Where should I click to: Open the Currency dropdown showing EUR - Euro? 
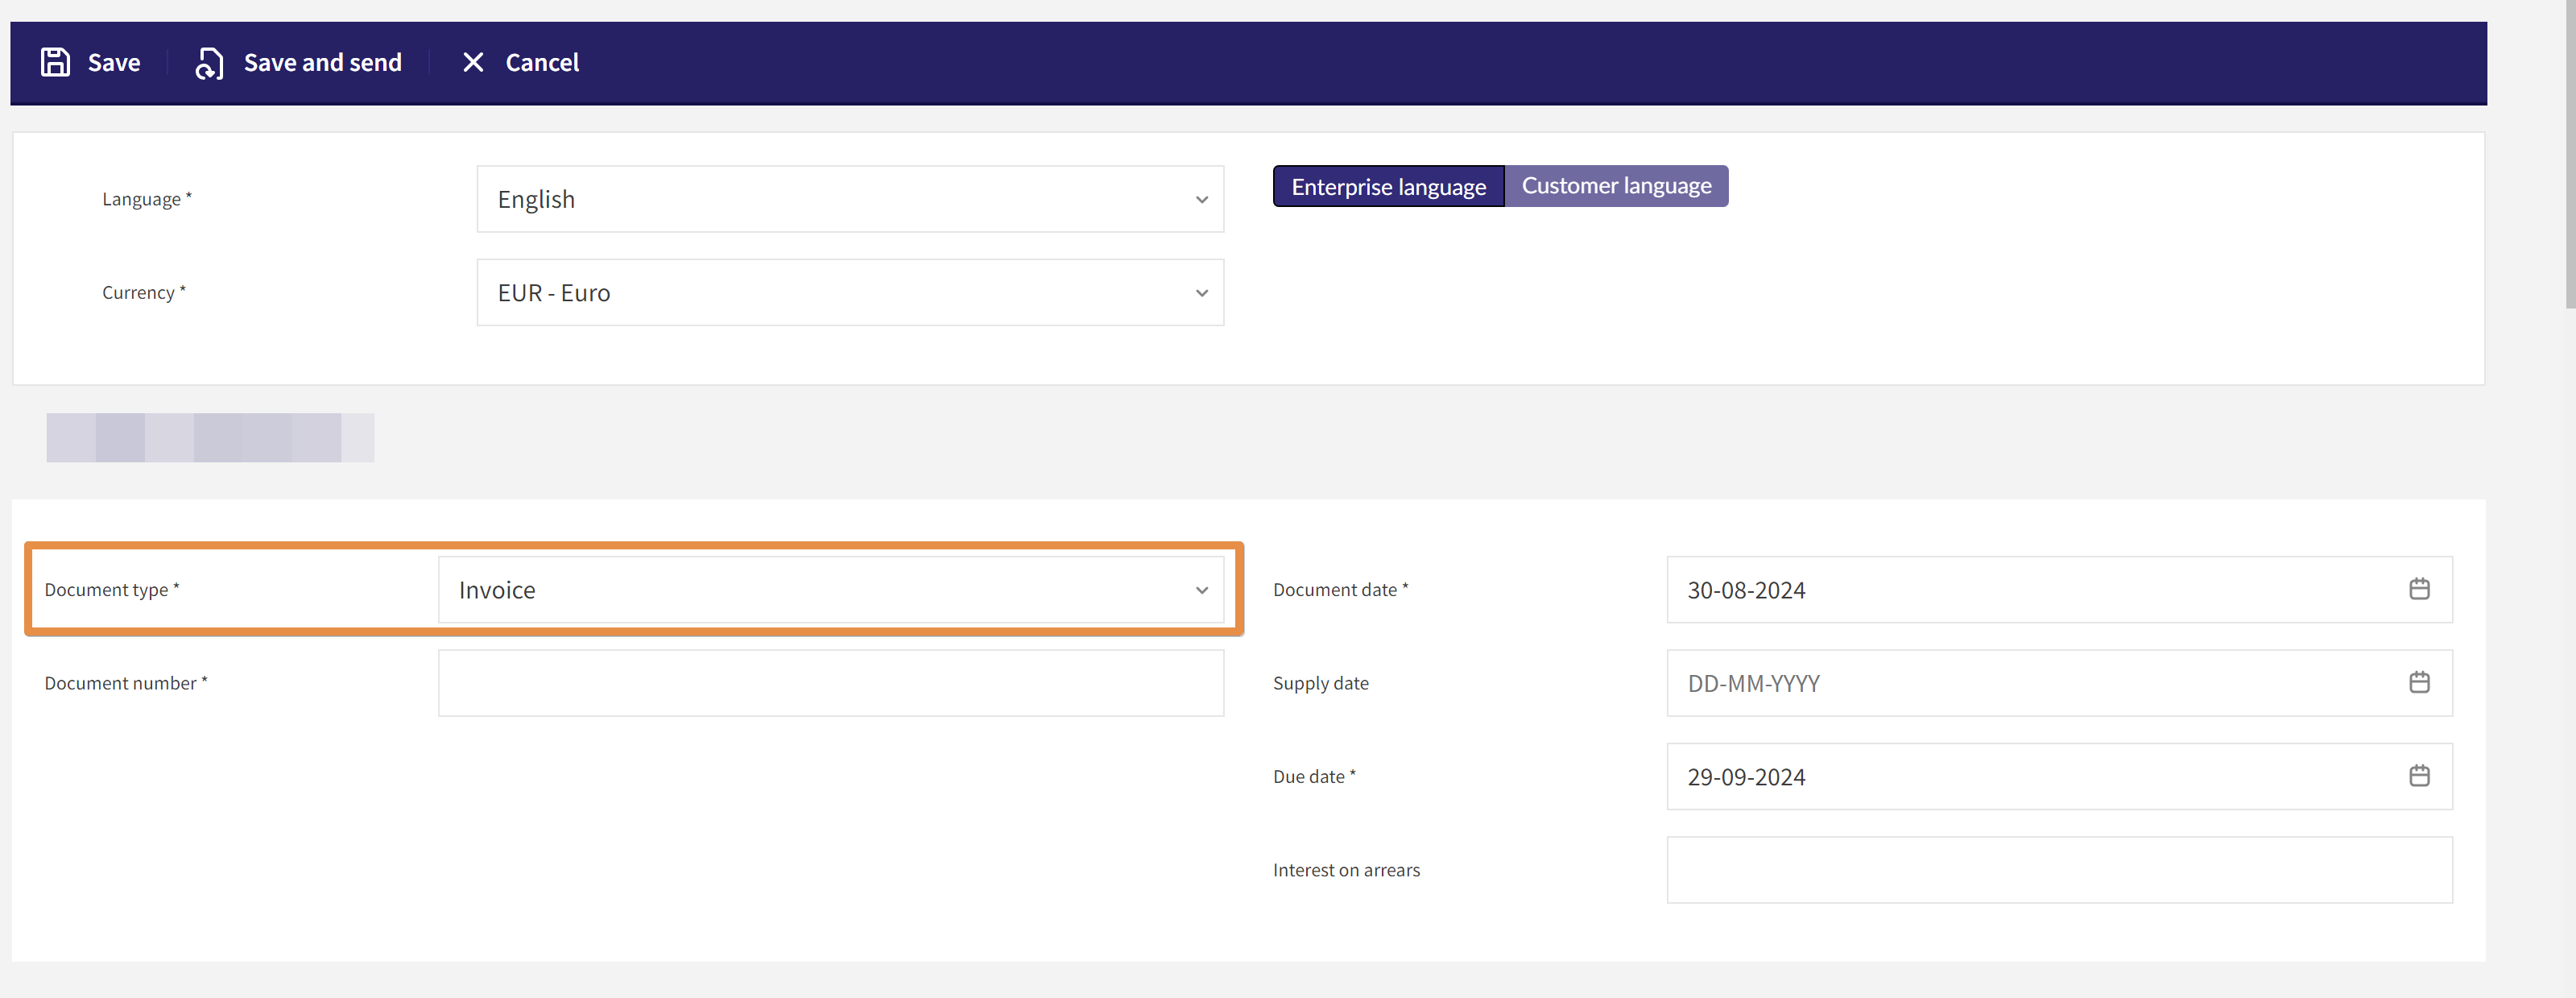pyautogui.click(x=850, y=292)
